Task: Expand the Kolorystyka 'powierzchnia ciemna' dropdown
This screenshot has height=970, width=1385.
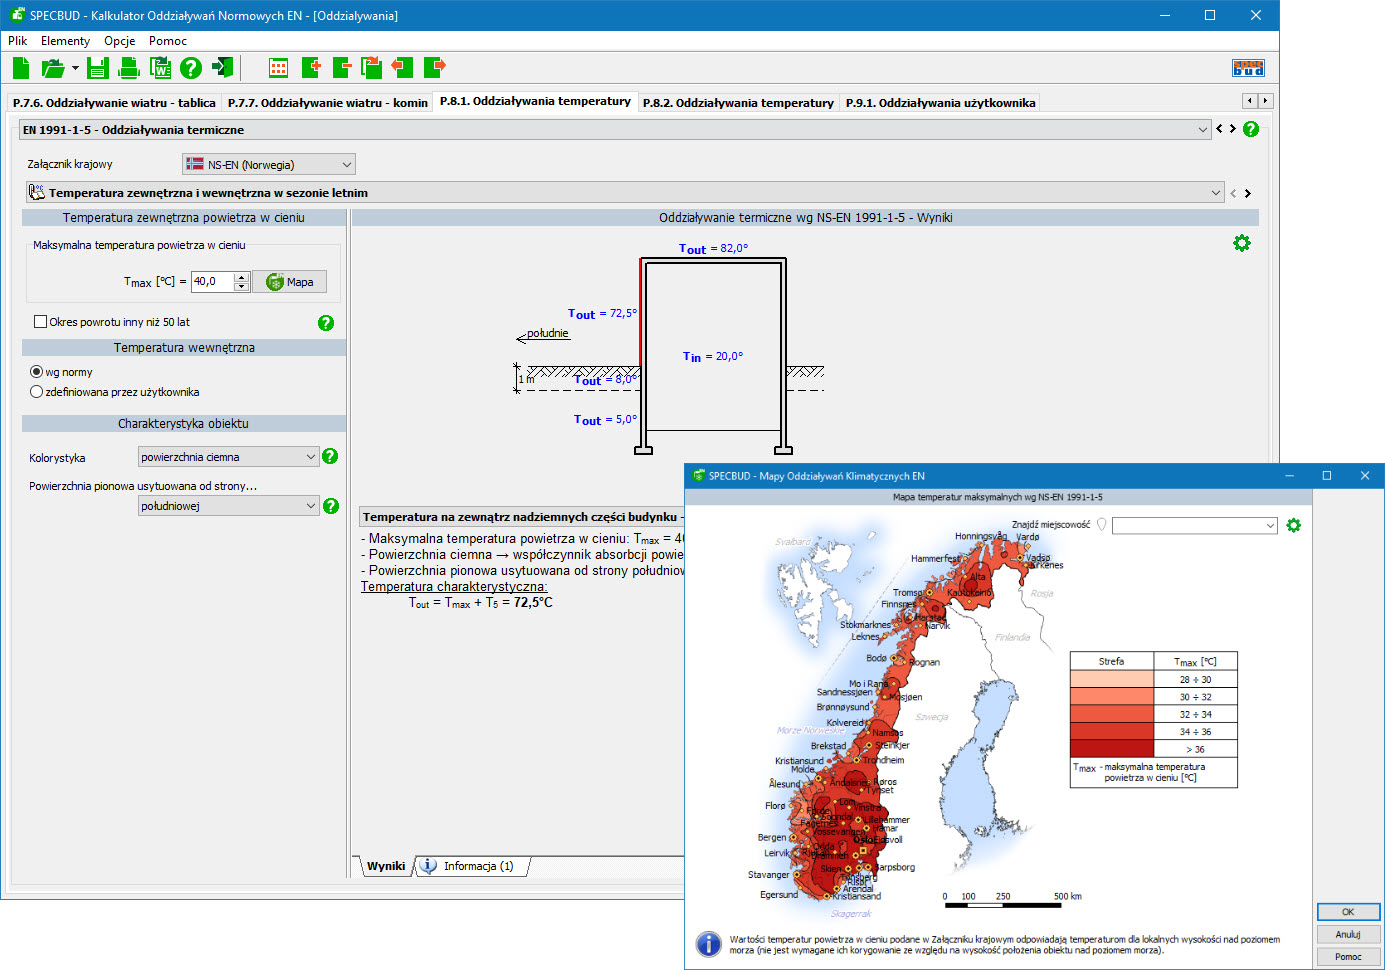Action: (x=228, y=457)
